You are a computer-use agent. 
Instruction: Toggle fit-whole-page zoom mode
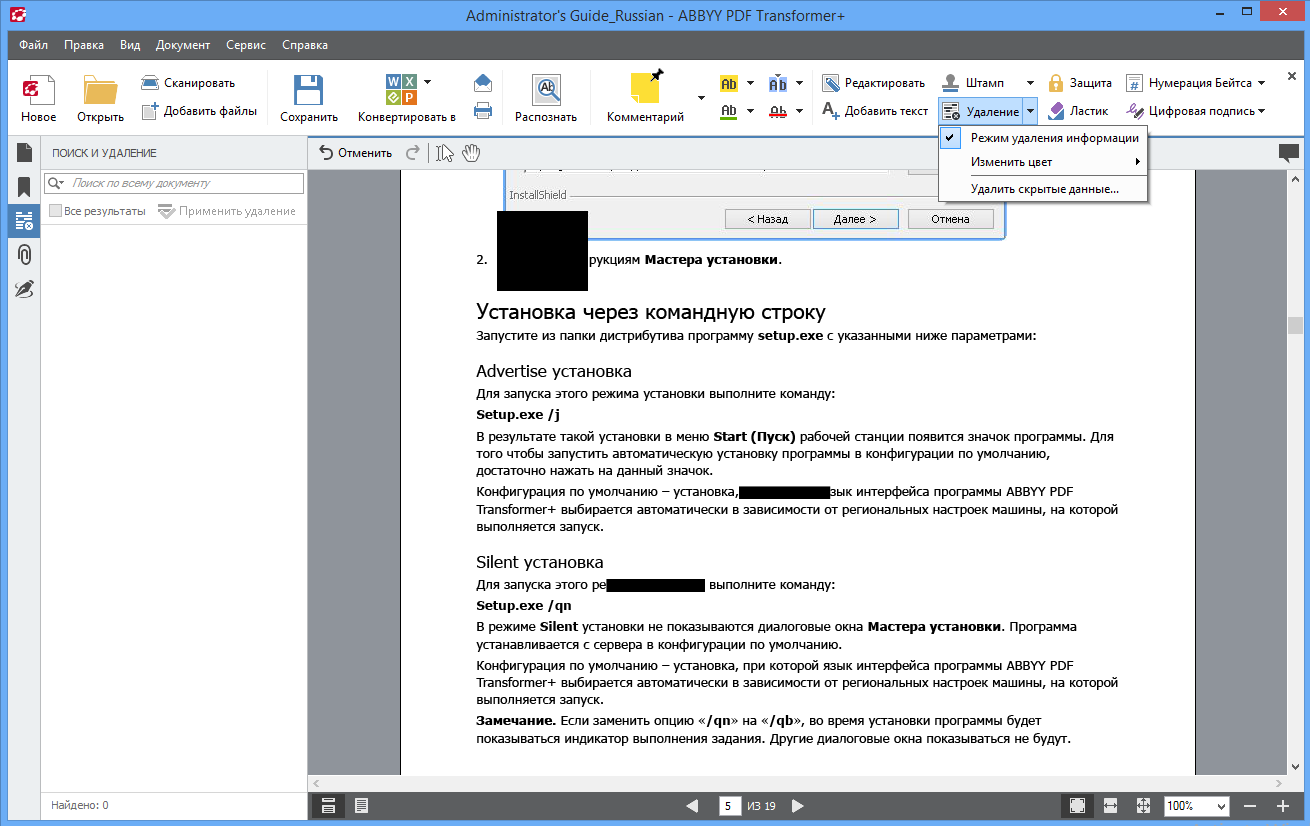(1143, 805)
